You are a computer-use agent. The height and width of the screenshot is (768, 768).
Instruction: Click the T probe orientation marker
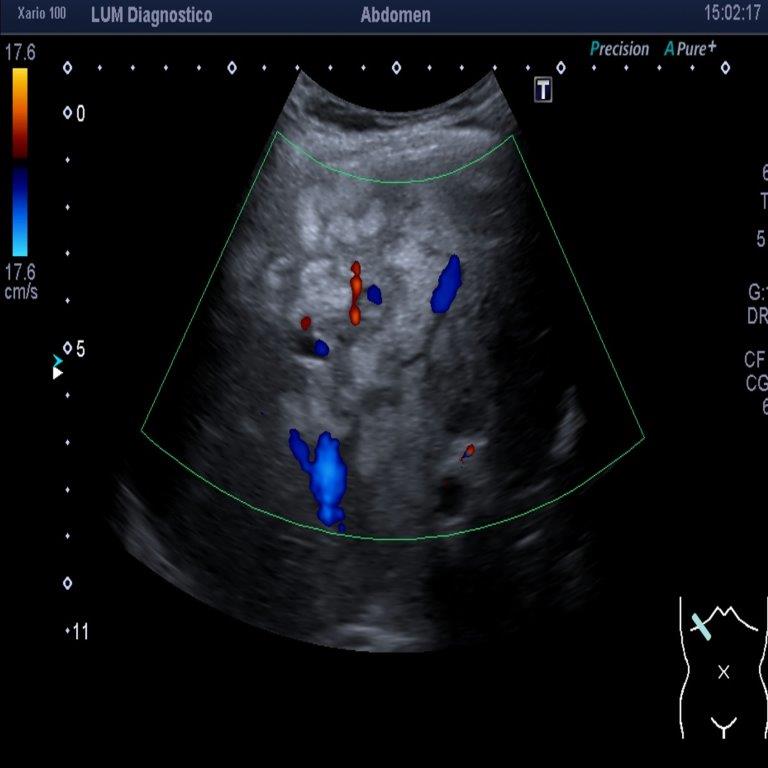543,89
